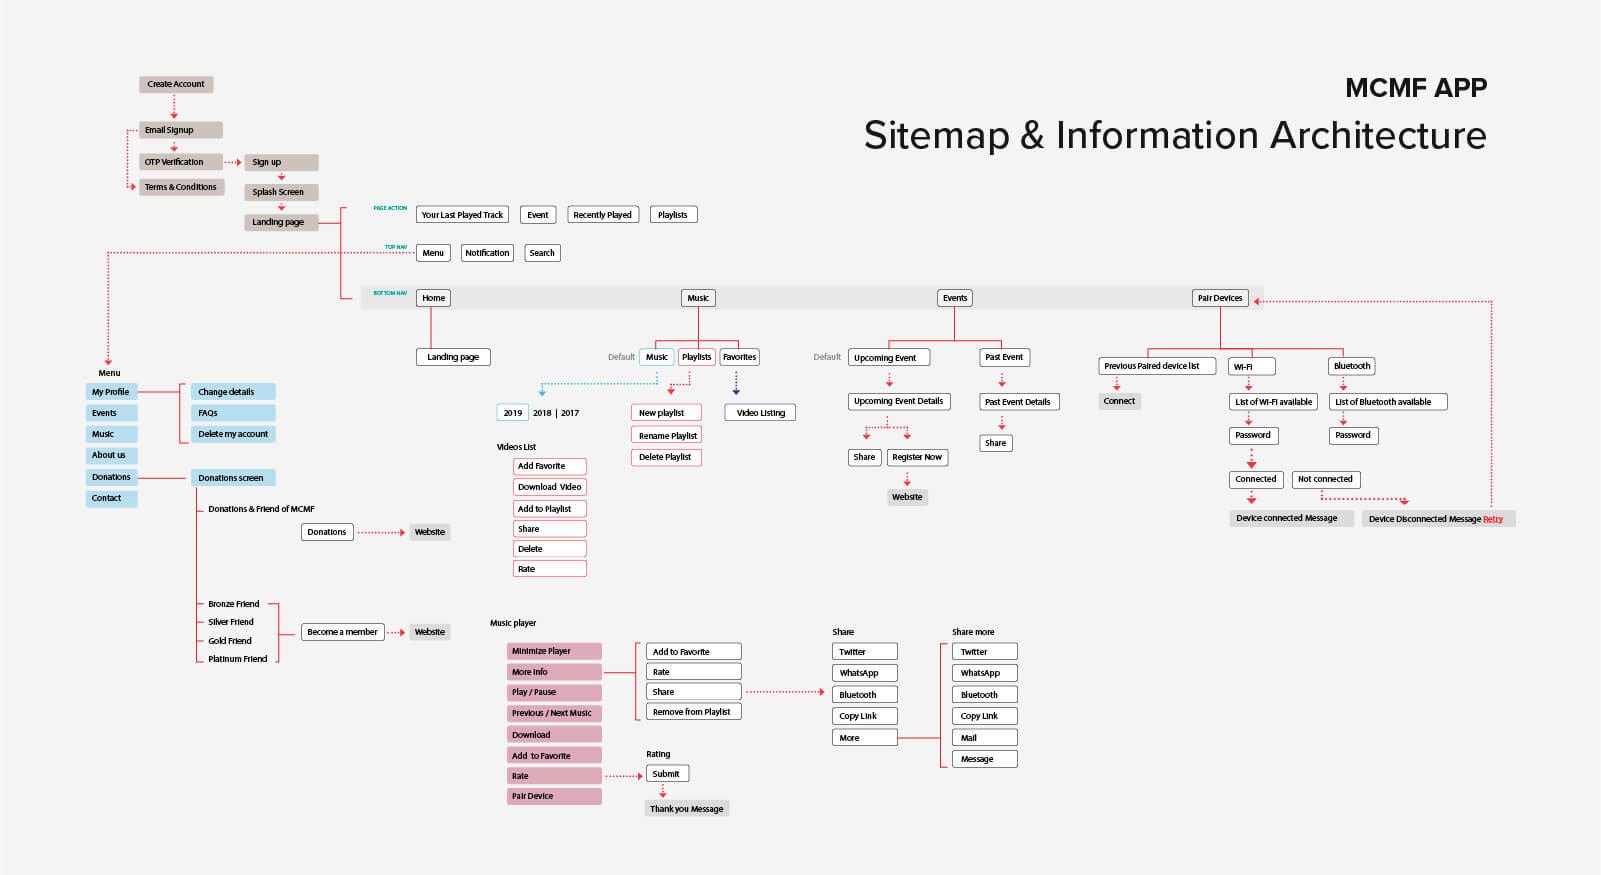Click the My Profile menu item
1601x875 pixels.
[112, 392]
